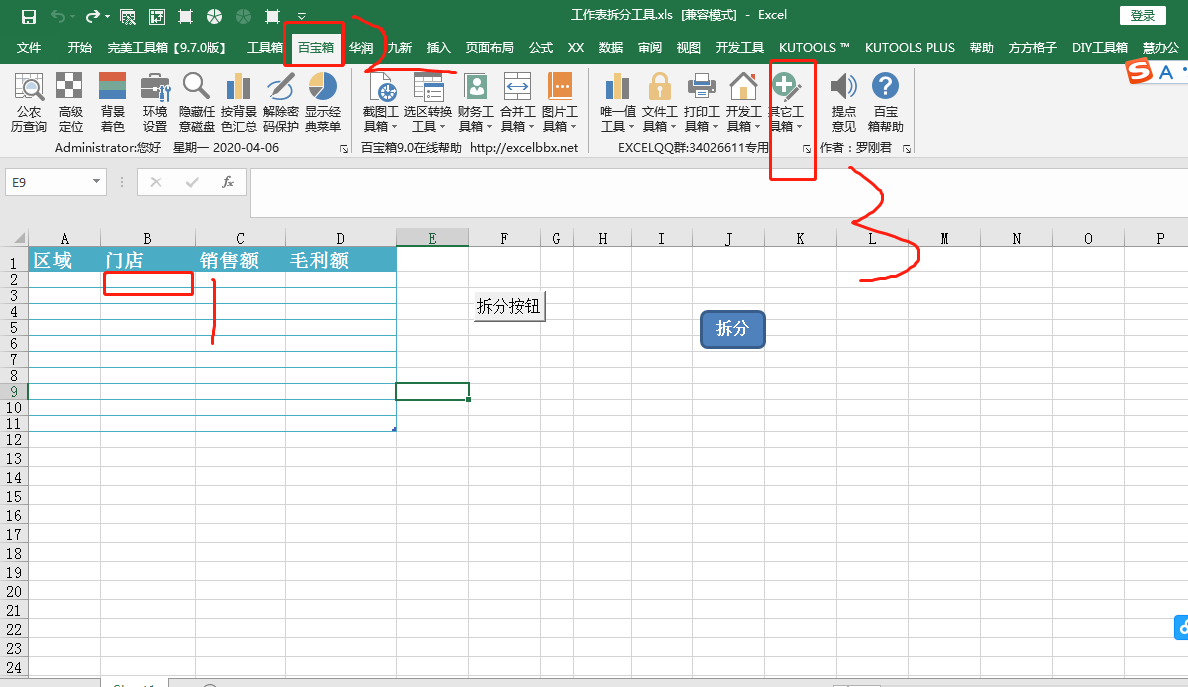The image size is (1188, 687).
Task: Expand the 文件工具箱 lock icon menu
Action: pos(659,102)
